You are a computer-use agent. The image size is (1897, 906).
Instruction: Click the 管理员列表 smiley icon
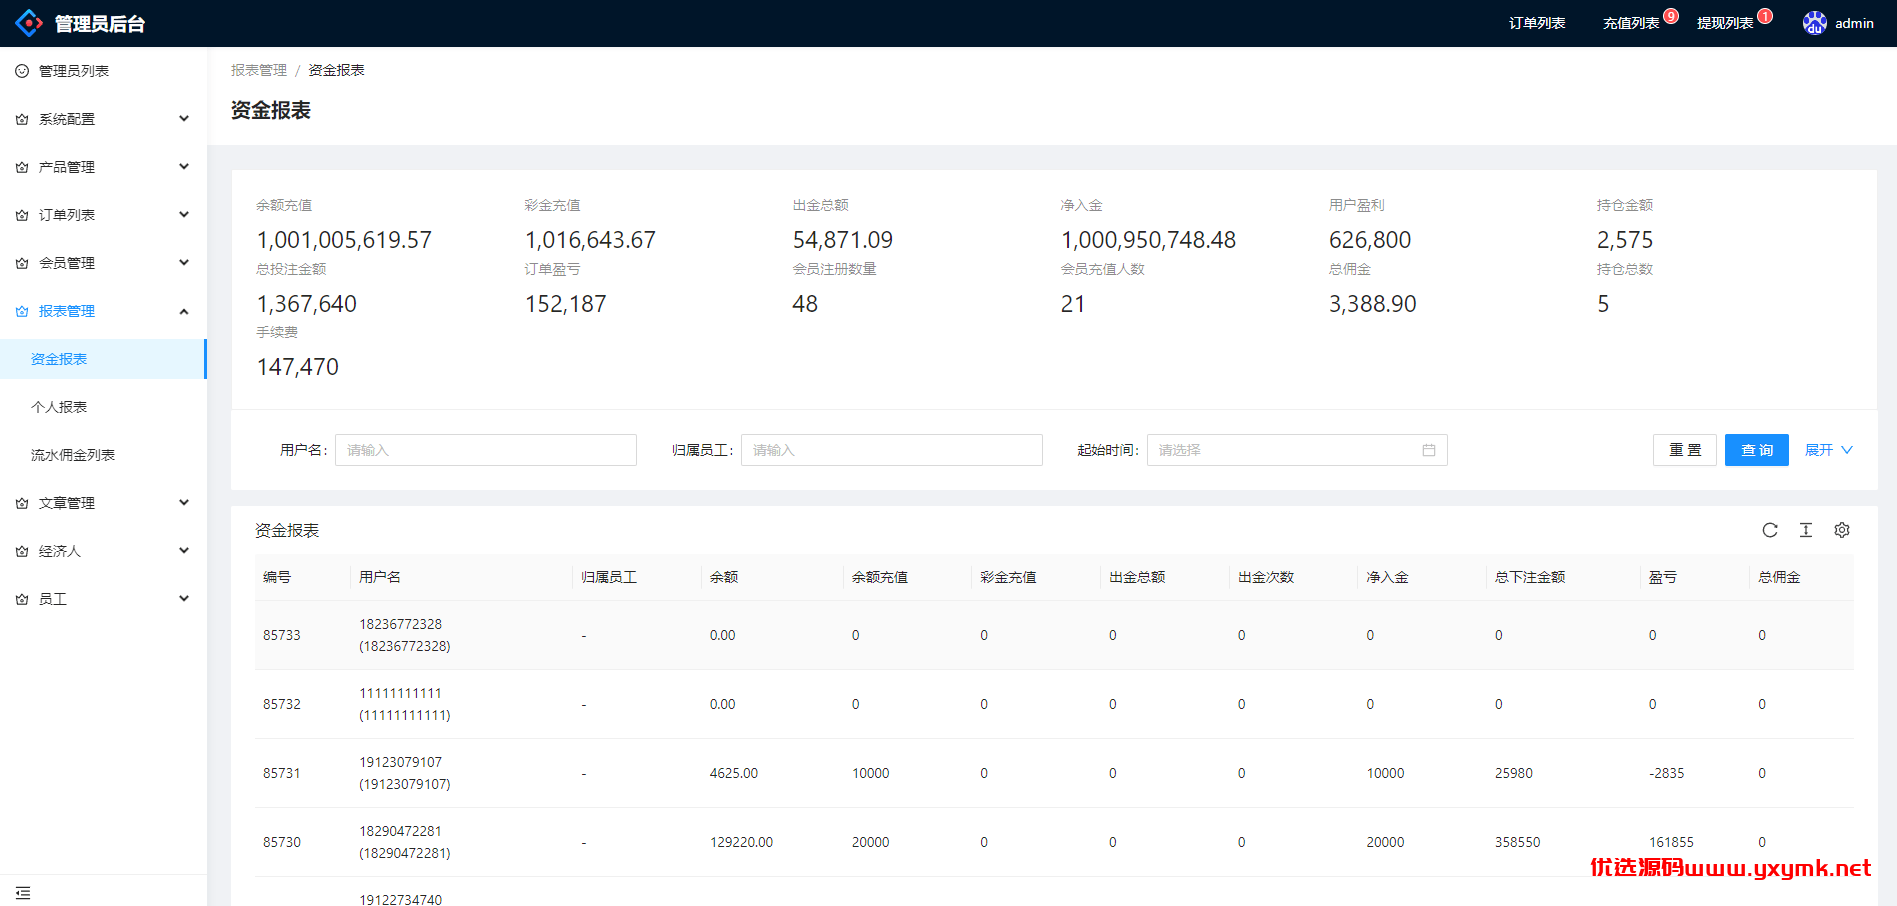pyautogui.click(x=22, y=71)
